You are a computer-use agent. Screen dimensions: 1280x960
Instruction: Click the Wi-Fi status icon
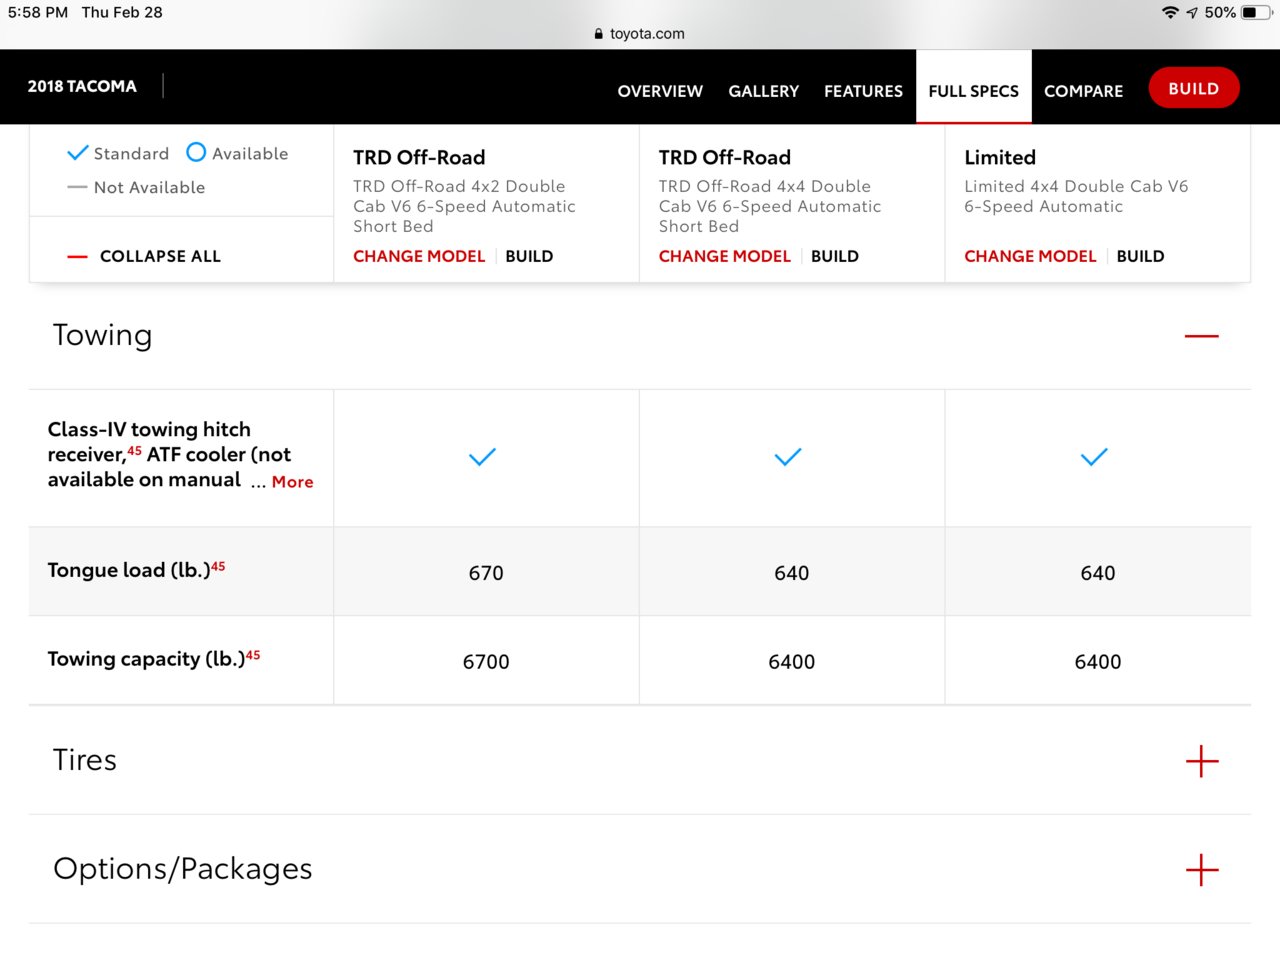(1170, 12)
